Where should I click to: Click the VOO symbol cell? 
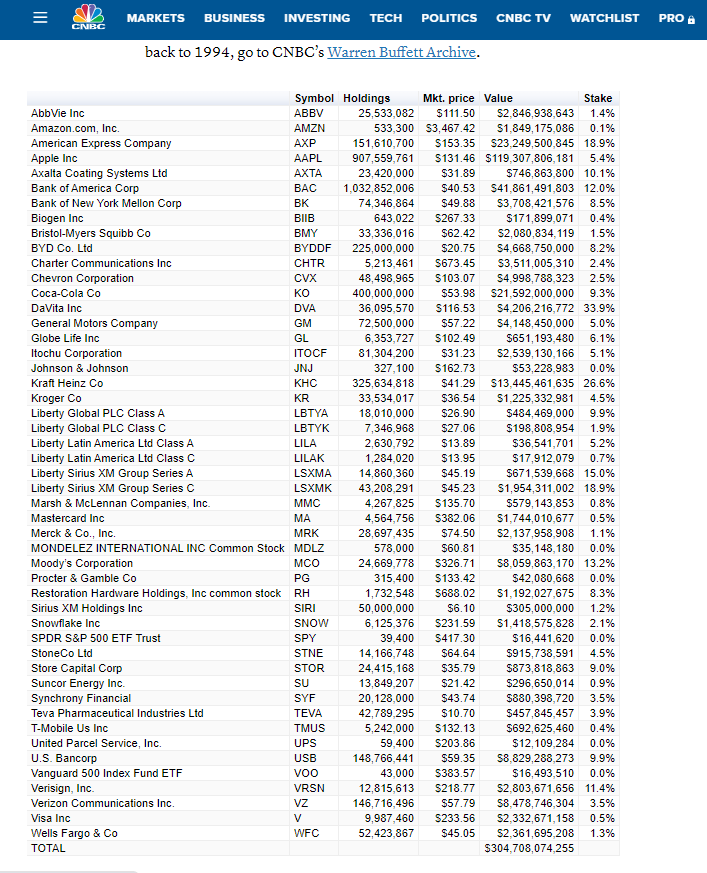(x=306, y=774)
